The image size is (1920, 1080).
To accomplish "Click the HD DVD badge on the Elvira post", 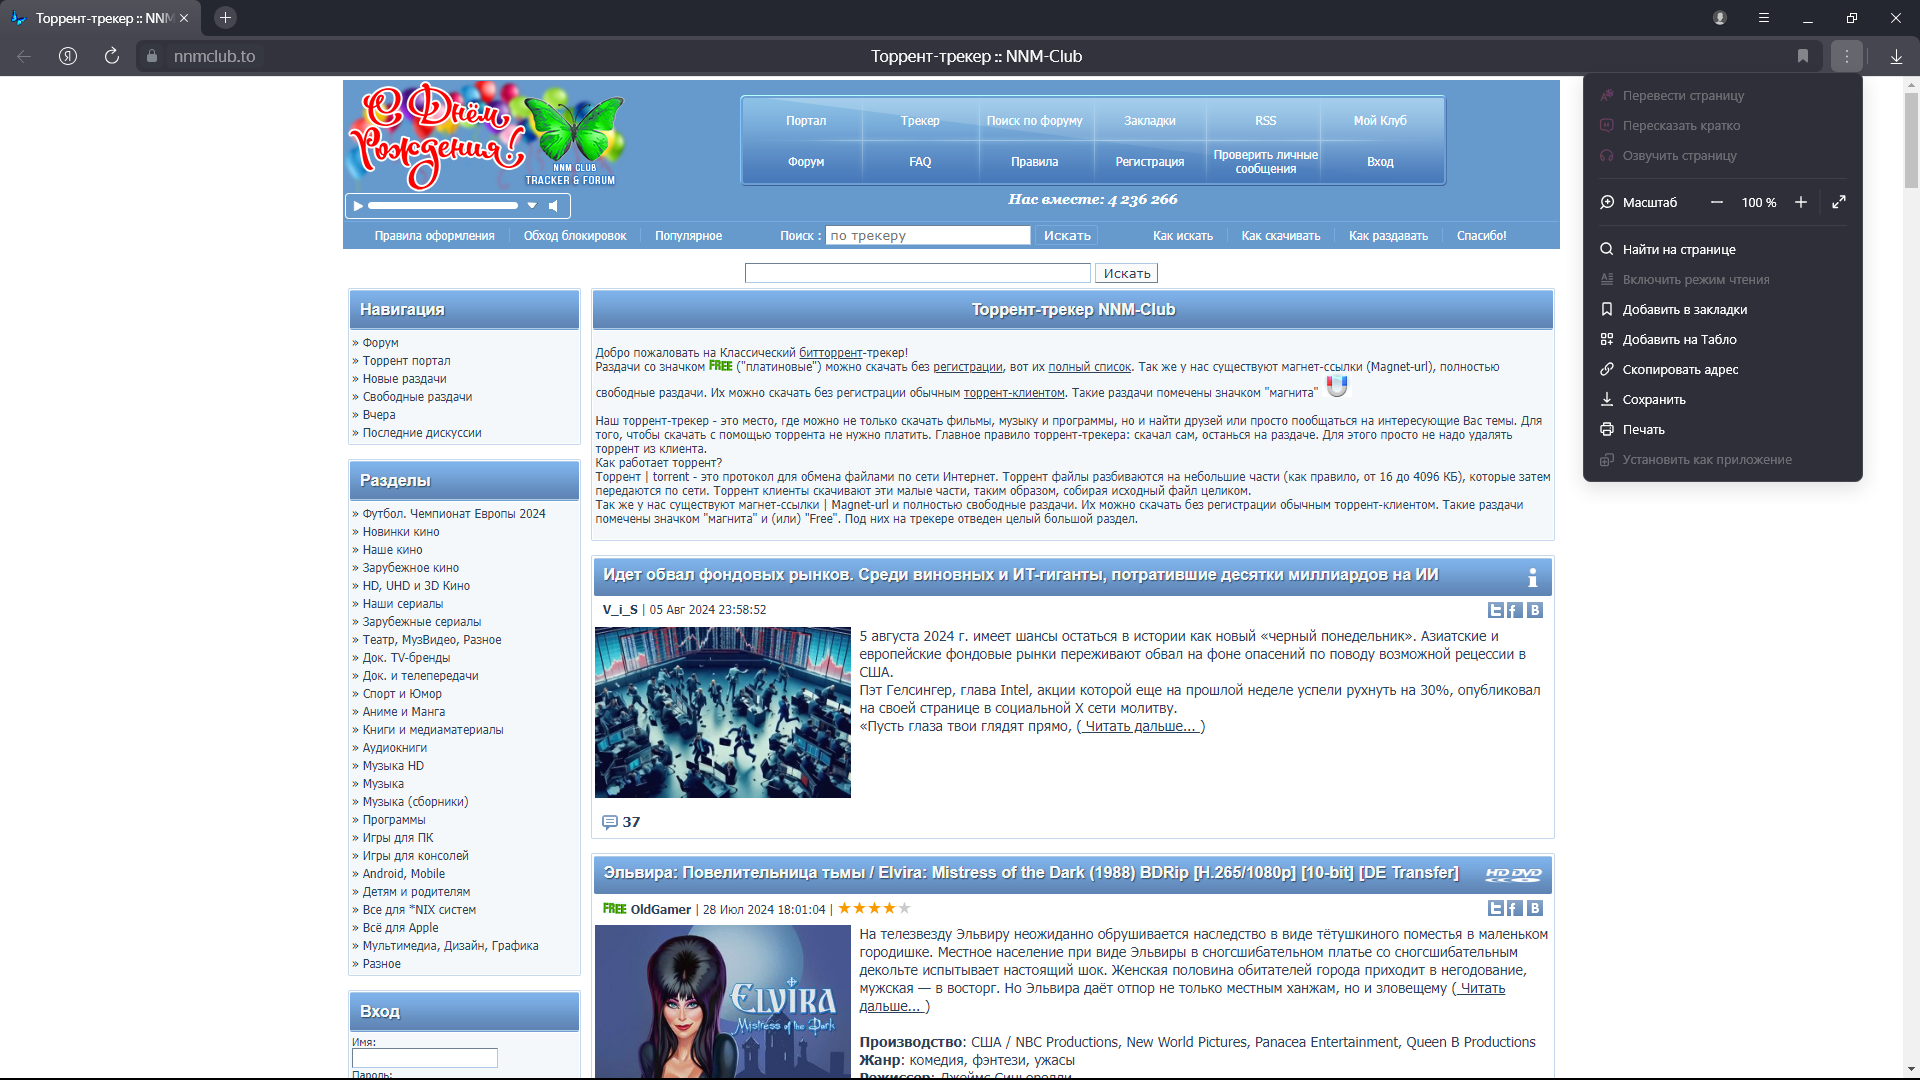I will (x=1514, y=874).
